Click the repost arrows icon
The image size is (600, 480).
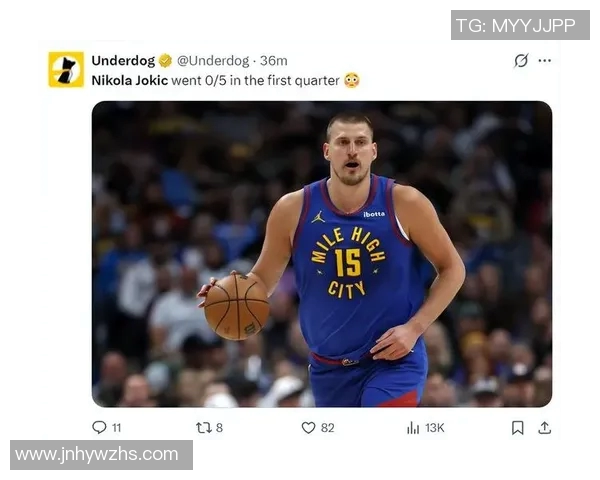click(203, 427)
